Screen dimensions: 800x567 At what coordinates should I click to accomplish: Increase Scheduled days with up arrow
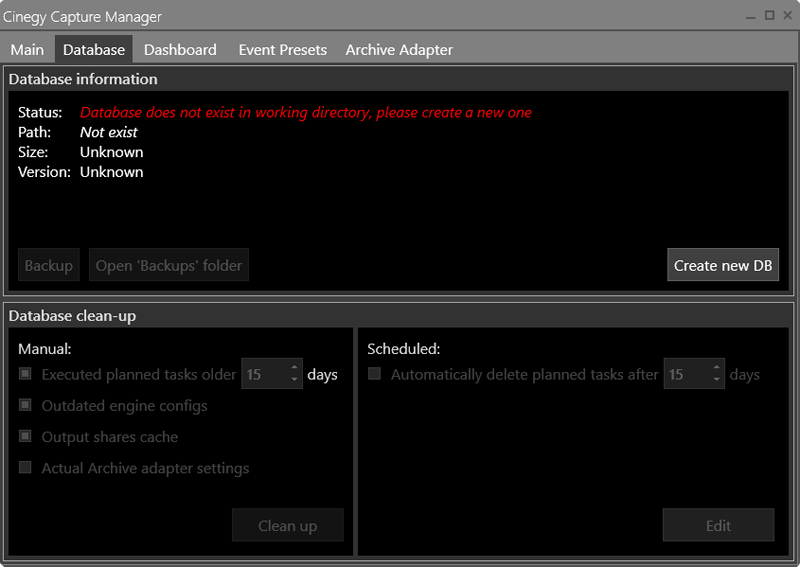pyautogui.click(x=717, y=367)
